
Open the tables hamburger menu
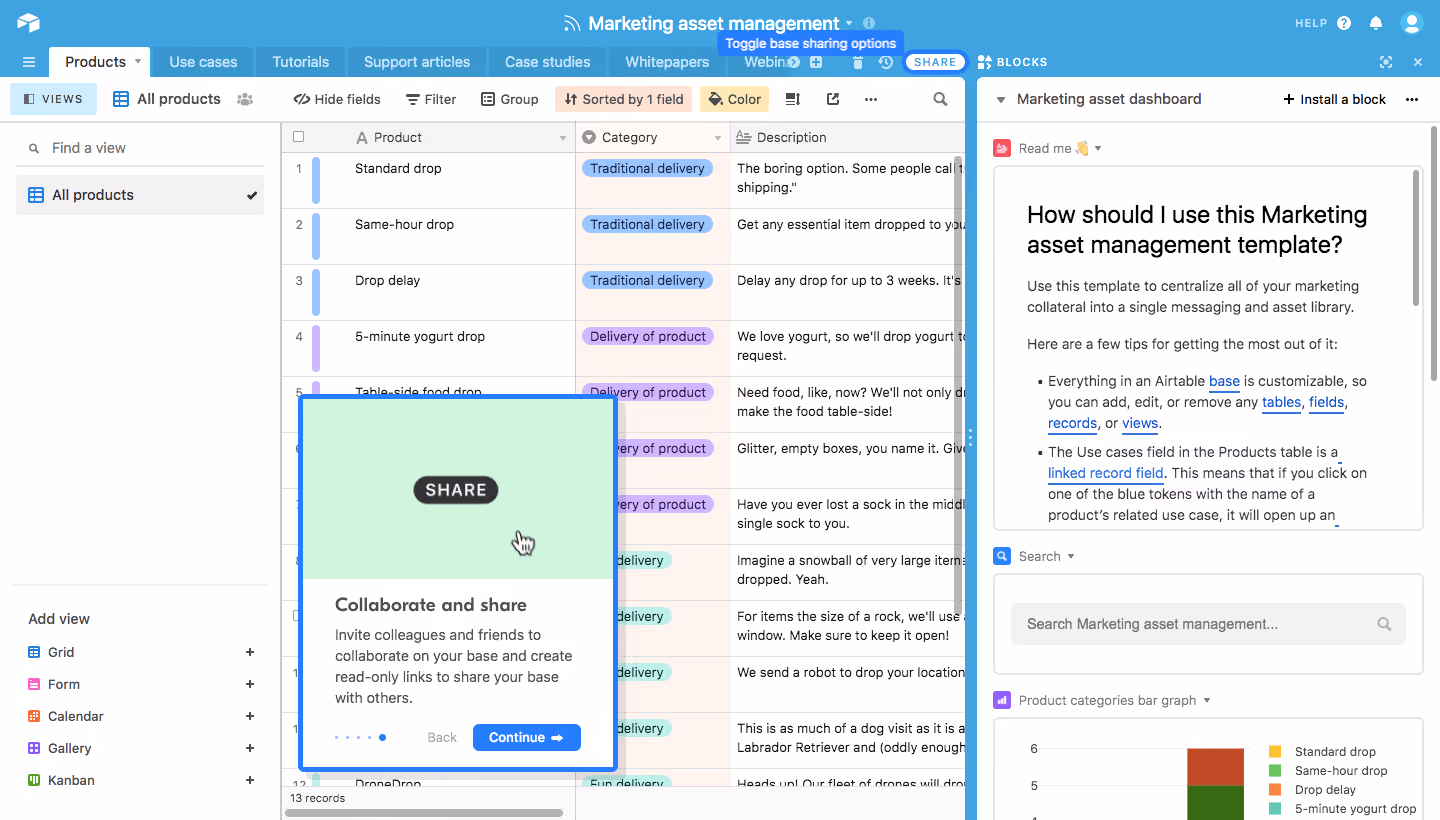pyautogui.click(x=29, y=62)
